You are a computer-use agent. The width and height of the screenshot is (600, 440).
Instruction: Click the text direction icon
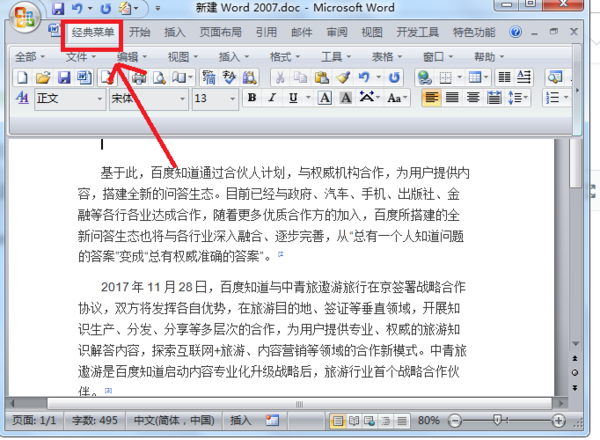pyautogui.click(x=524, y=78)
